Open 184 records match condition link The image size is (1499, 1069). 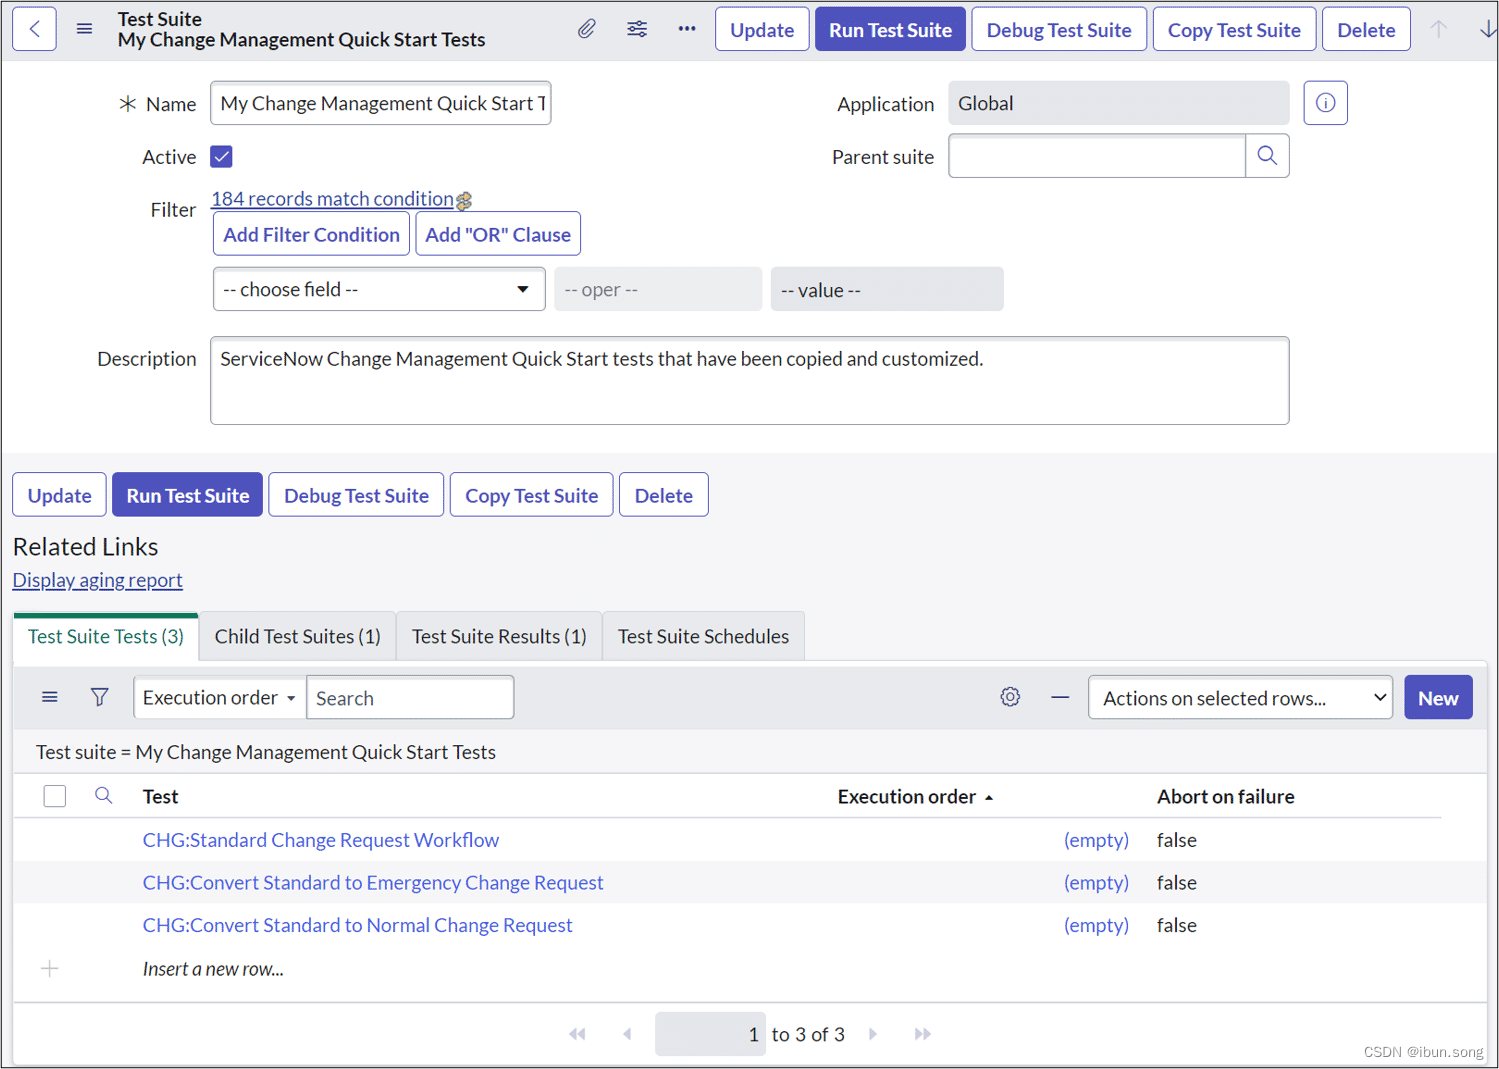332,199
